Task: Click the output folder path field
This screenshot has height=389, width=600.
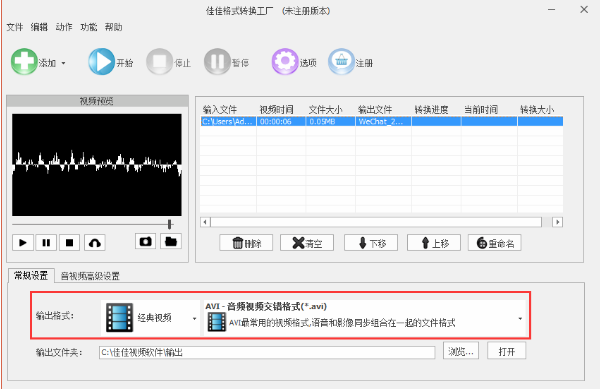Action: [267, 352]
